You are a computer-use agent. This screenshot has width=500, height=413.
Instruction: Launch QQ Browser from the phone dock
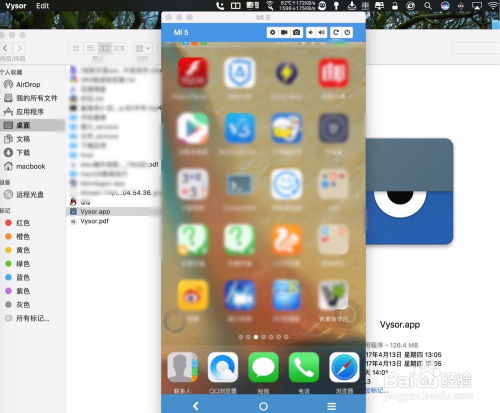(x=223, y=367)
